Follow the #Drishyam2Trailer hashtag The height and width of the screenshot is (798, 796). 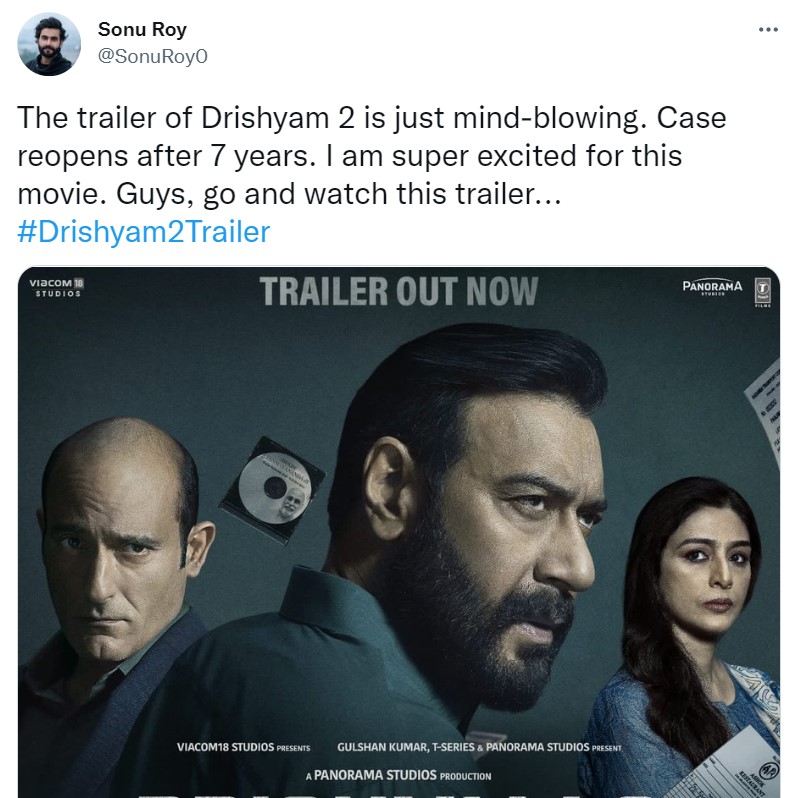point(144,232)
